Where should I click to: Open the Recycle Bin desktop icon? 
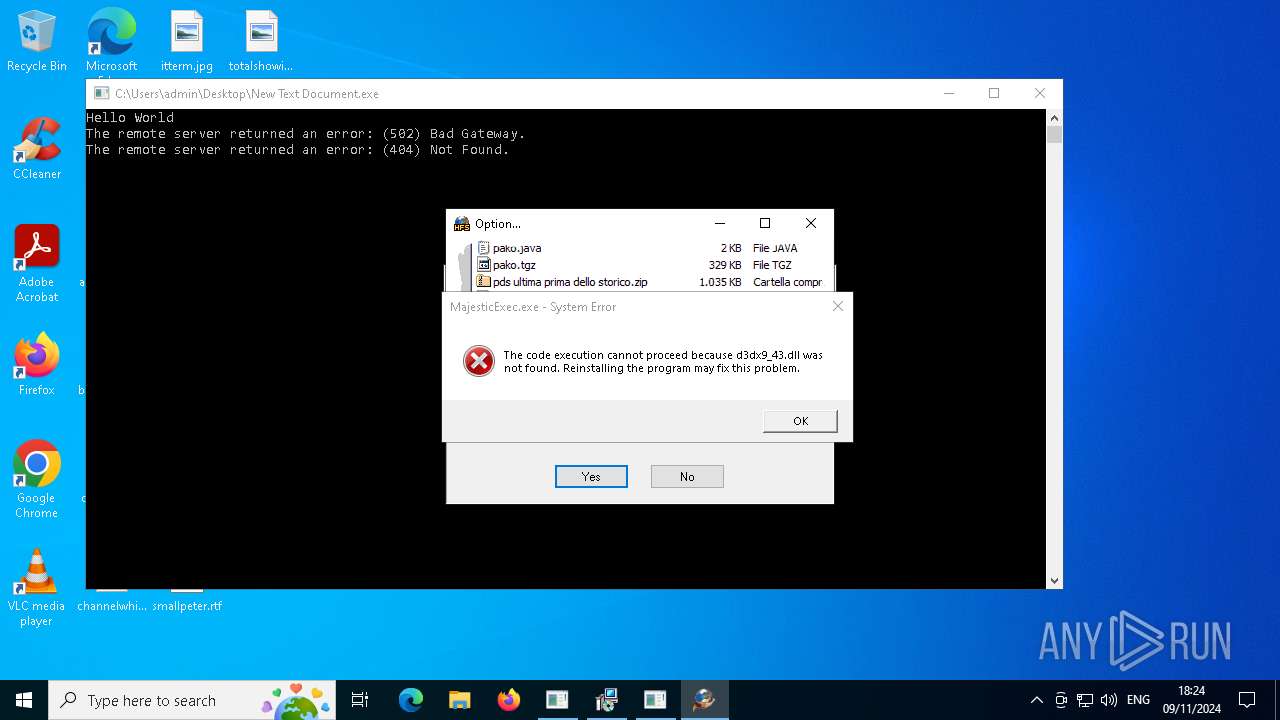tap(37, 41)
